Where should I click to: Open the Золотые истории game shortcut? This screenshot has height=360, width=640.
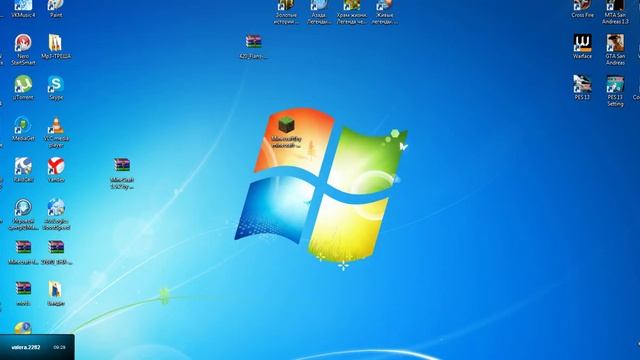(286, 12)
